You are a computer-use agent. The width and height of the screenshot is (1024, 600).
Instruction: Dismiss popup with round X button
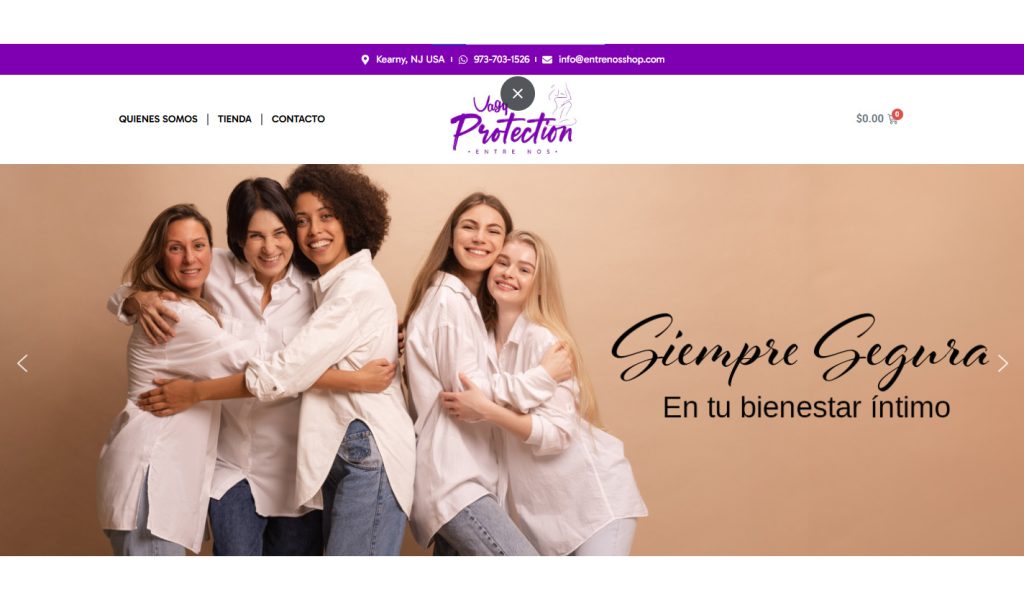(517, 93)
